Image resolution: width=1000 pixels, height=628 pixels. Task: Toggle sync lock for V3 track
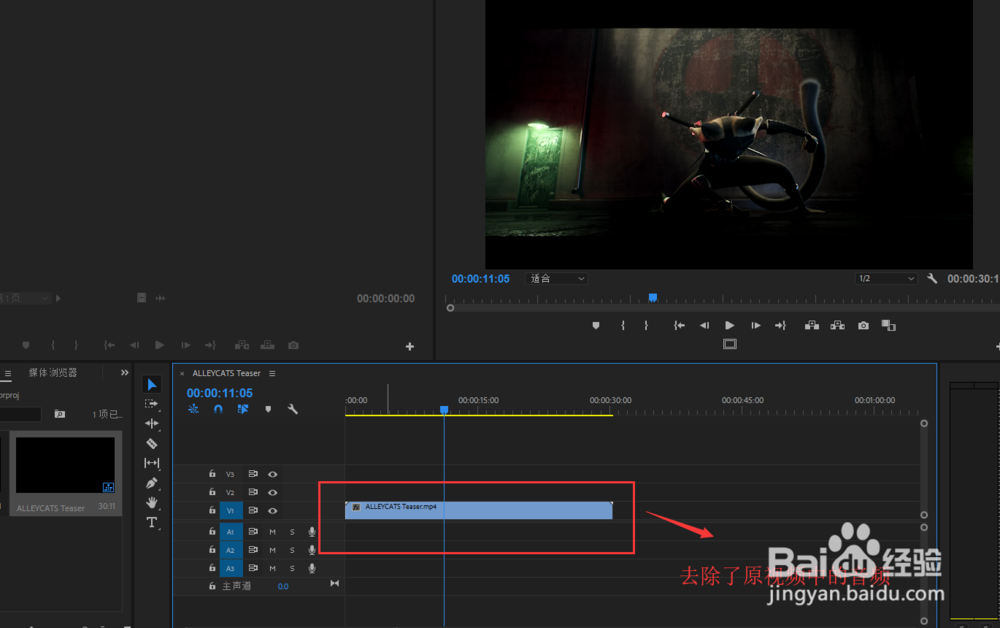(x=253, y=474)
